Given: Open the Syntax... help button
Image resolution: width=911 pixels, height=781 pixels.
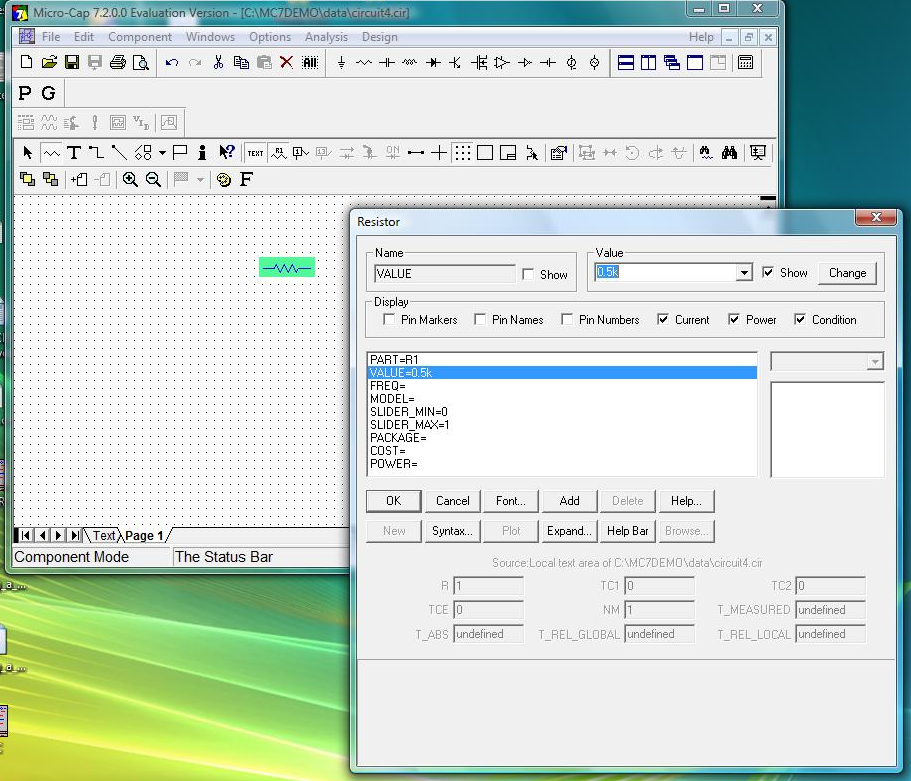Looking at the screenshot, I should point(453,531).
